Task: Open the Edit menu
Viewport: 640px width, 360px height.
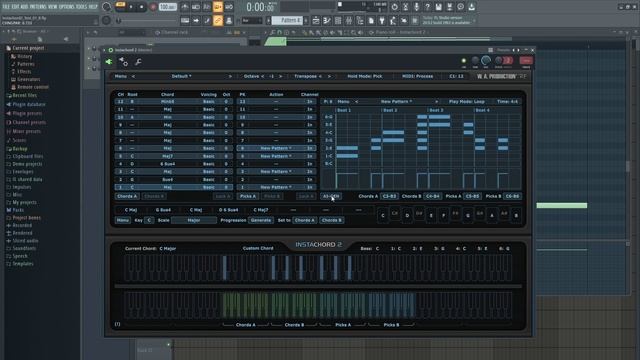Action: click(16, 7)
